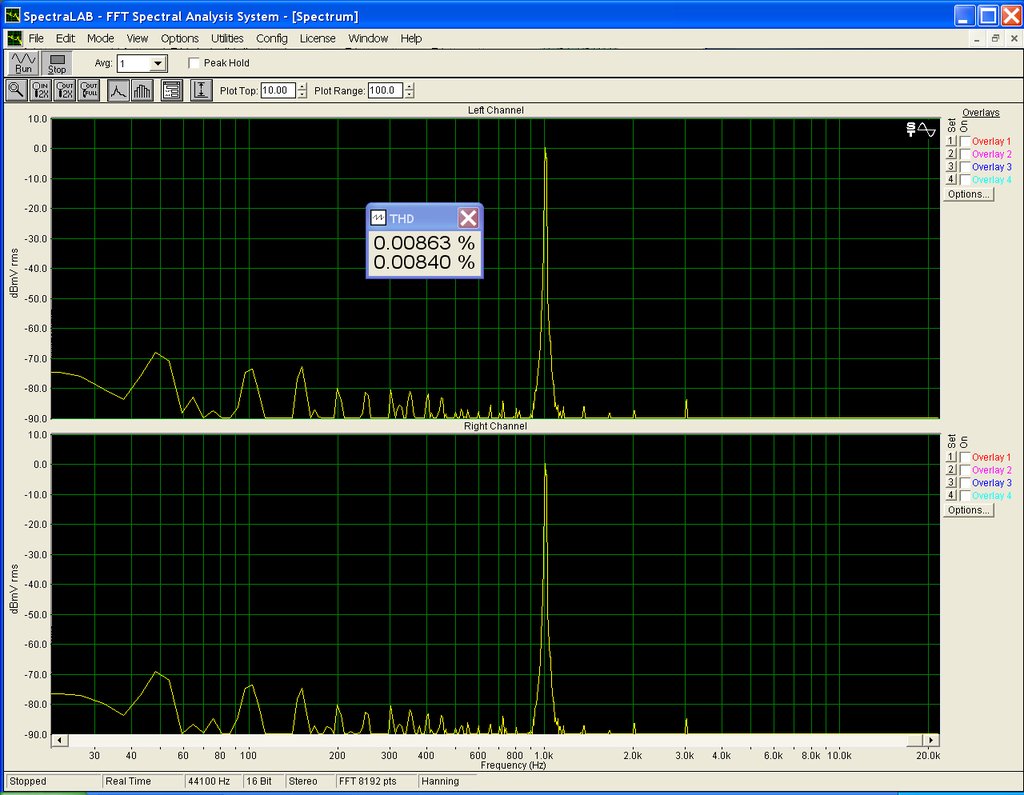Viewport: 1024px width, 795px height.
Task: Turn on Overlay 4 in Right Channel
Action: (965, 496)
